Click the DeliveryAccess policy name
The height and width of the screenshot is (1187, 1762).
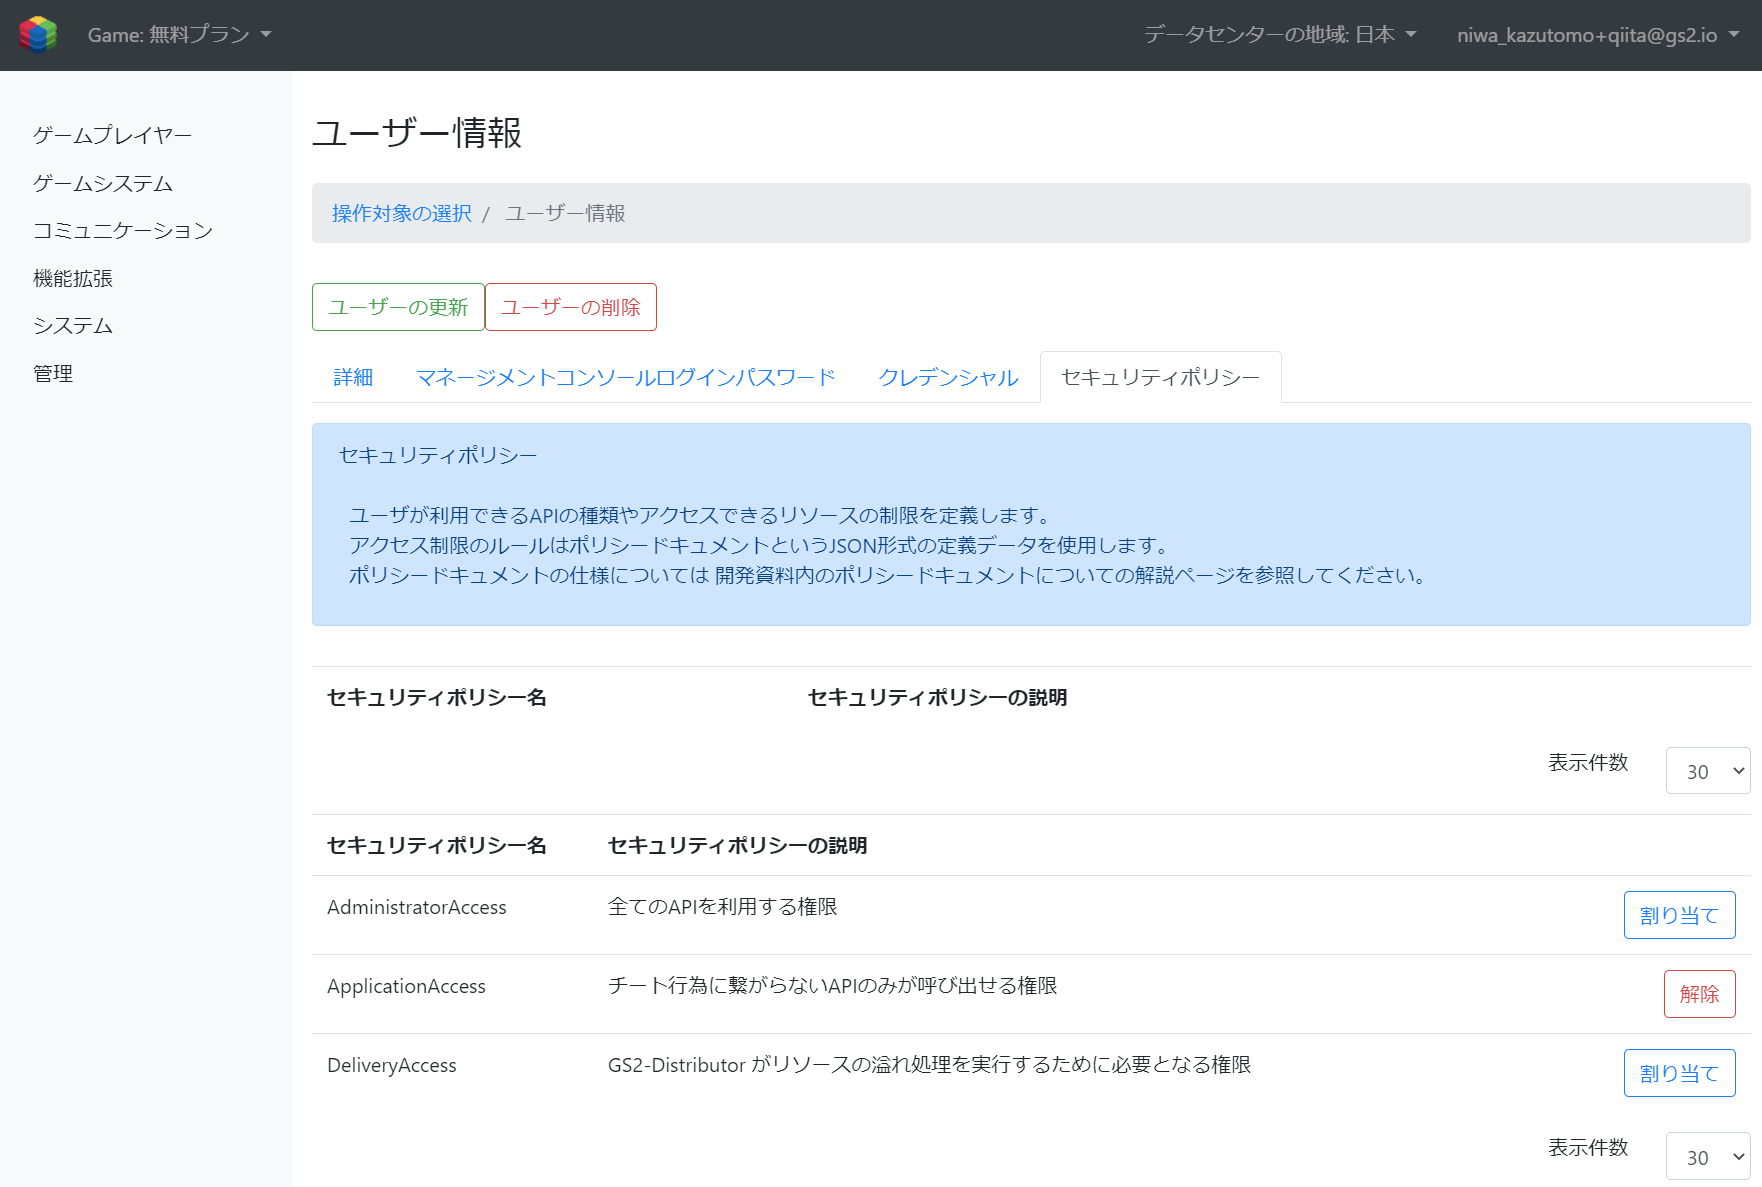point(392,1065)
